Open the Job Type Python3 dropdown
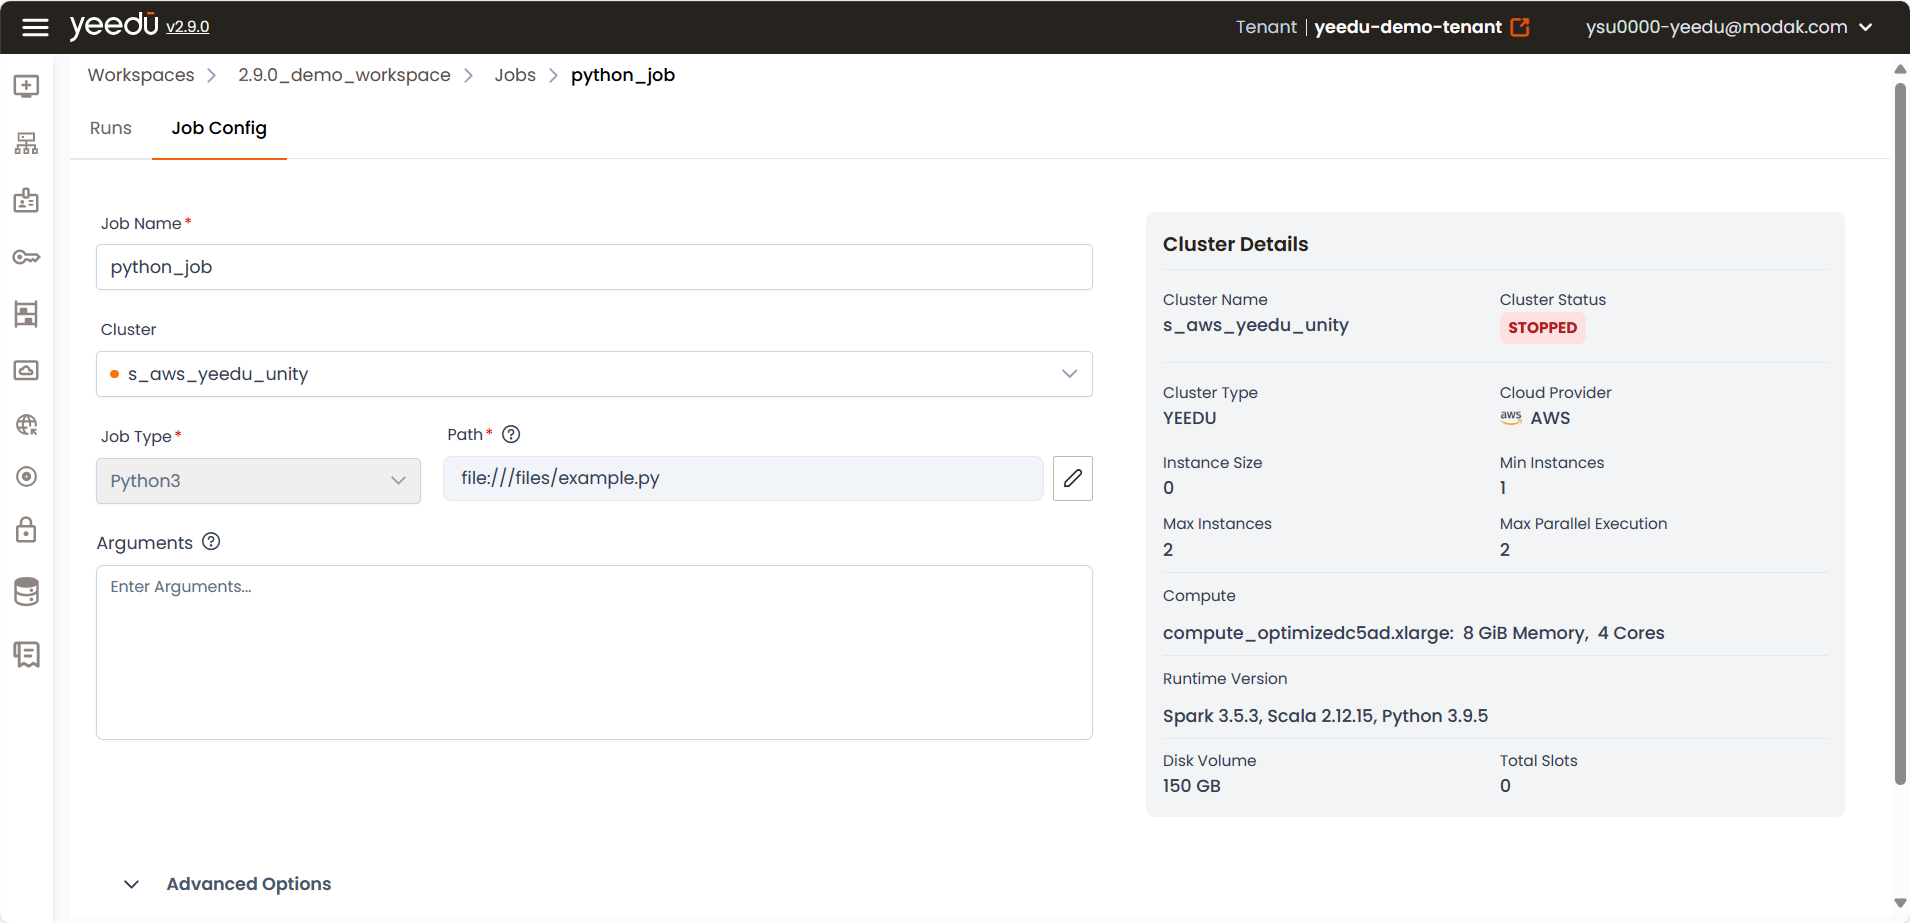The width and height of the screenshot is (1910, 923). click(x=259, y=481)
